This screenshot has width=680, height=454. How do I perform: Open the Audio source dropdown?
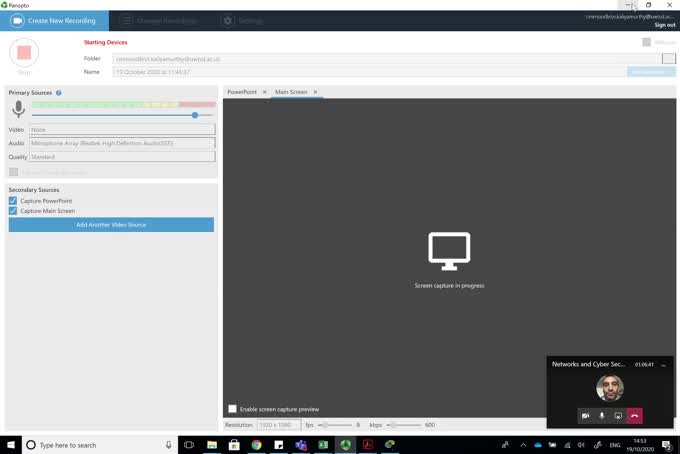point(122,143)
